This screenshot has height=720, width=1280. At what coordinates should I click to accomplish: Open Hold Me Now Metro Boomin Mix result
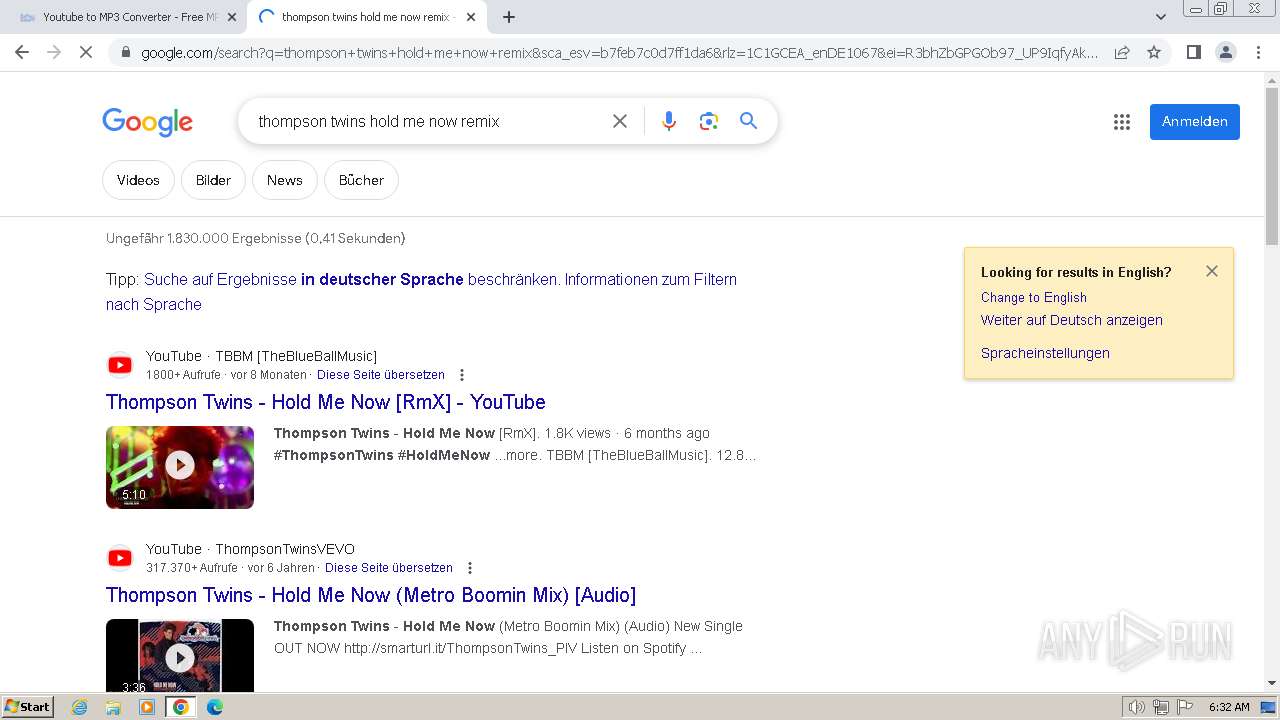point(371,595)
